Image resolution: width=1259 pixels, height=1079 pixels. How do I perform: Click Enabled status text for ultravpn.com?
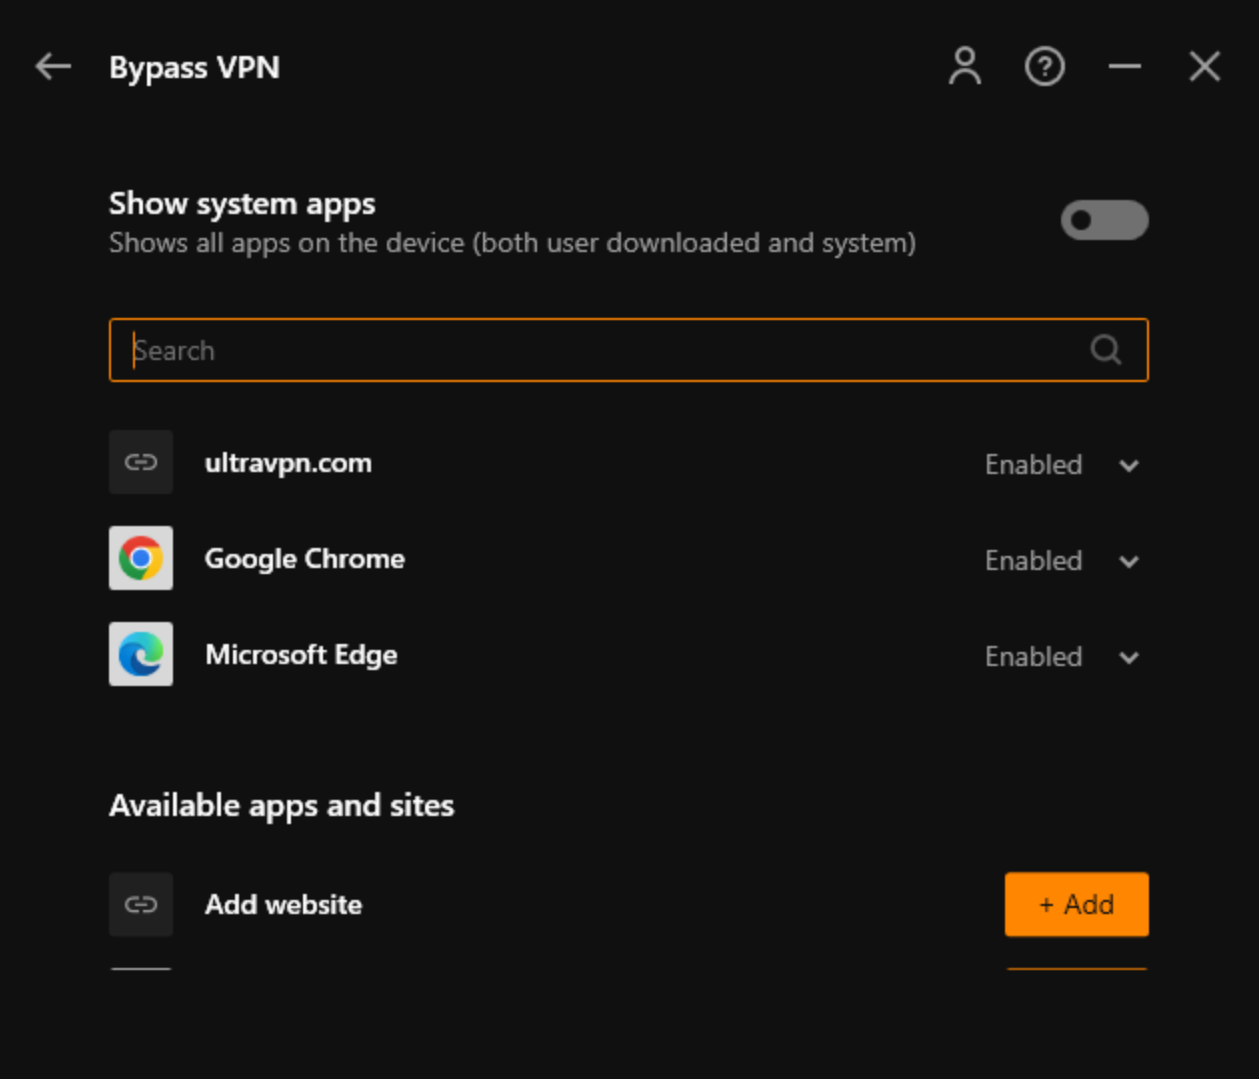[x=1033, y=465]
